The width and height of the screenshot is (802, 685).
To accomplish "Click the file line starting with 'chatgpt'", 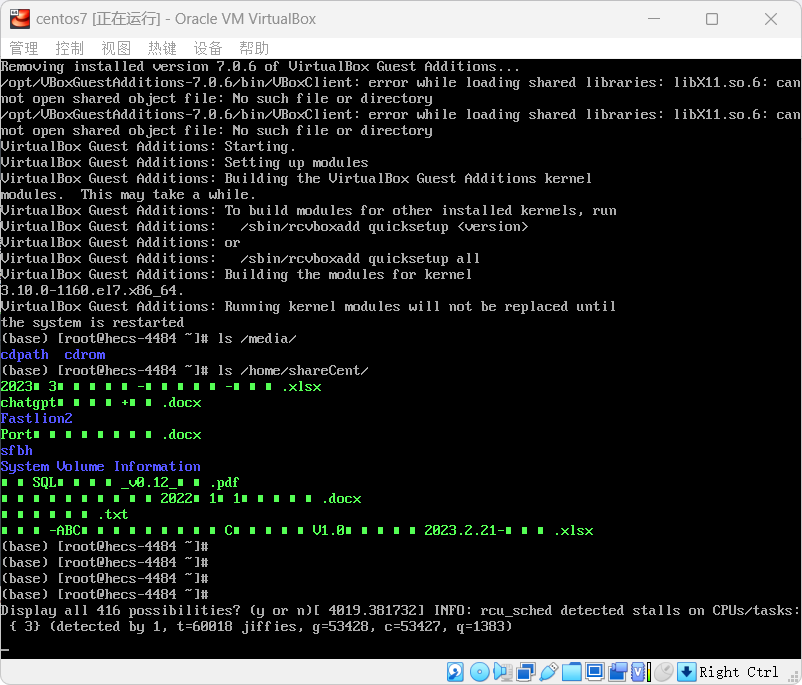I will coord(101,403).
